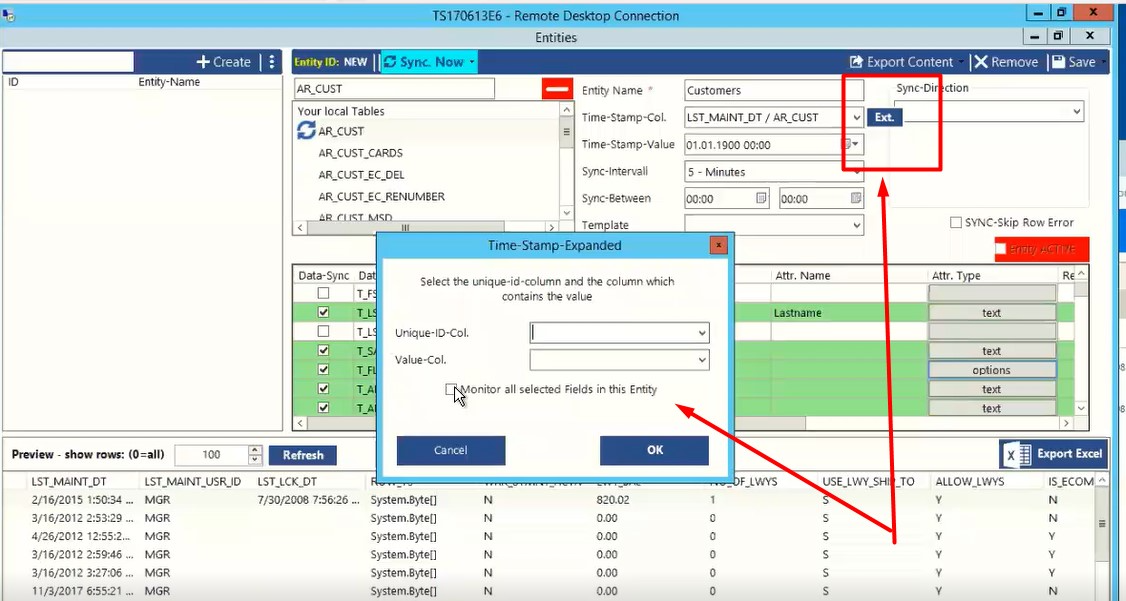
Task: Toggle Data-Sync checkbox for T_FL row
Action: coord(323,369)
